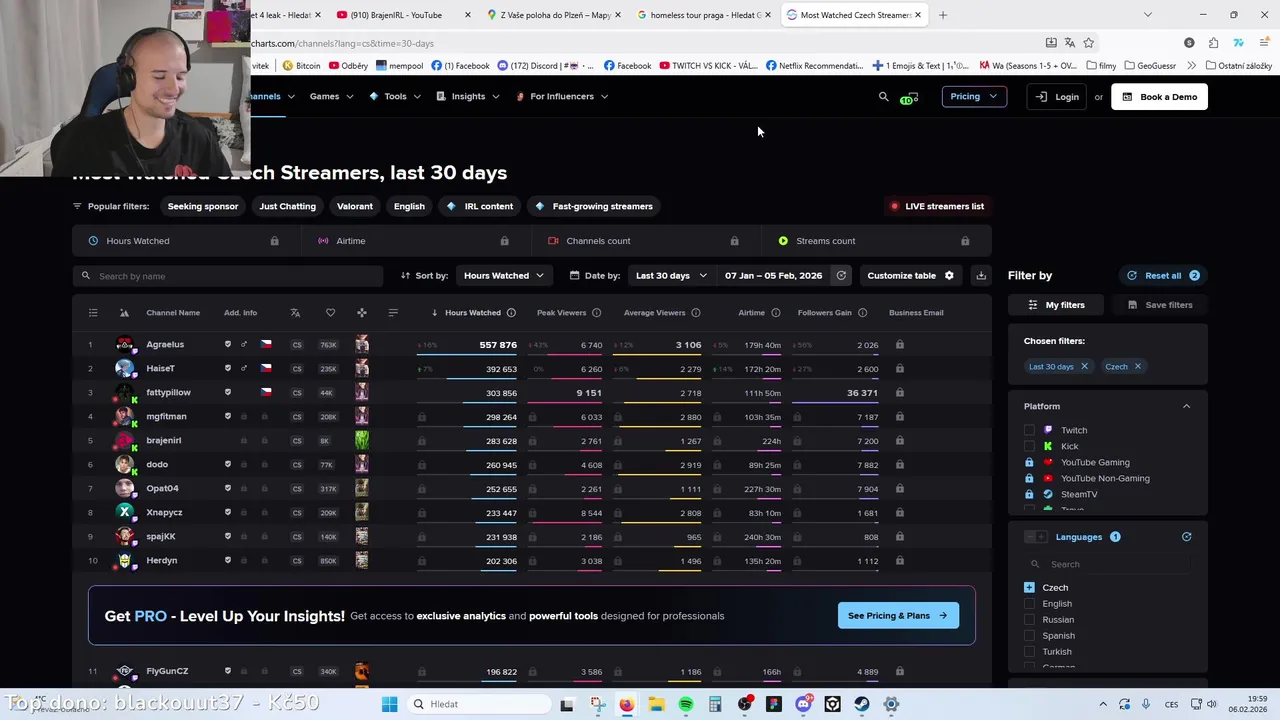The height and width of the screenshot is (720, 1280).
Task: Click the Customize table gear button
Action: coord(910,276)
